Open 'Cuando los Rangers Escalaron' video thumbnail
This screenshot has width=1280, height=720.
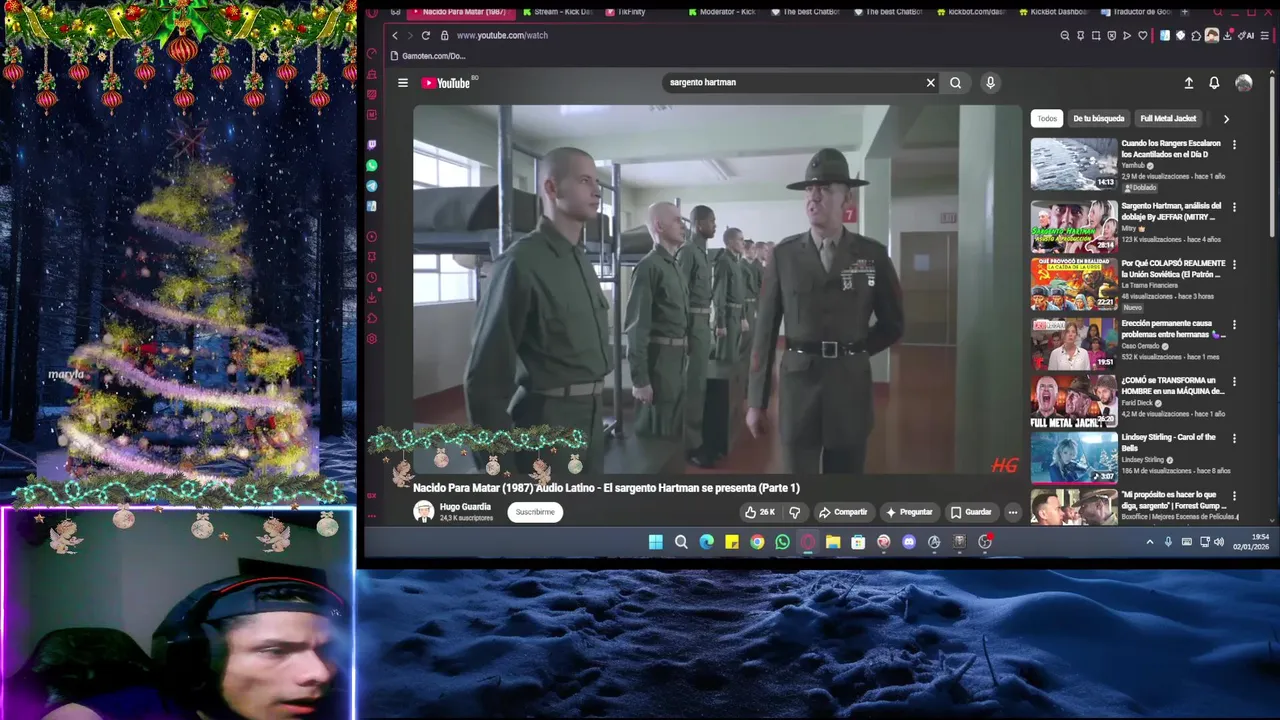[1074, 164]
